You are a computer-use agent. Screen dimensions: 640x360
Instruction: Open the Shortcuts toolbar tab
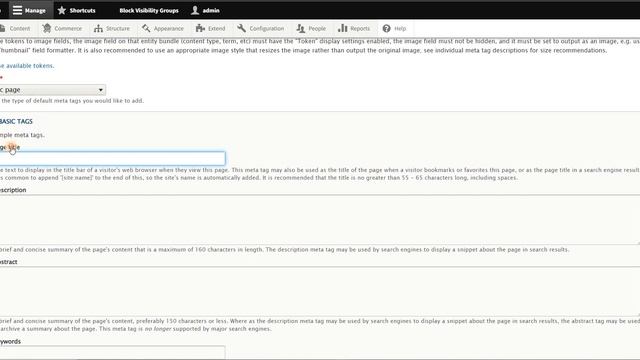pos(77,10)
